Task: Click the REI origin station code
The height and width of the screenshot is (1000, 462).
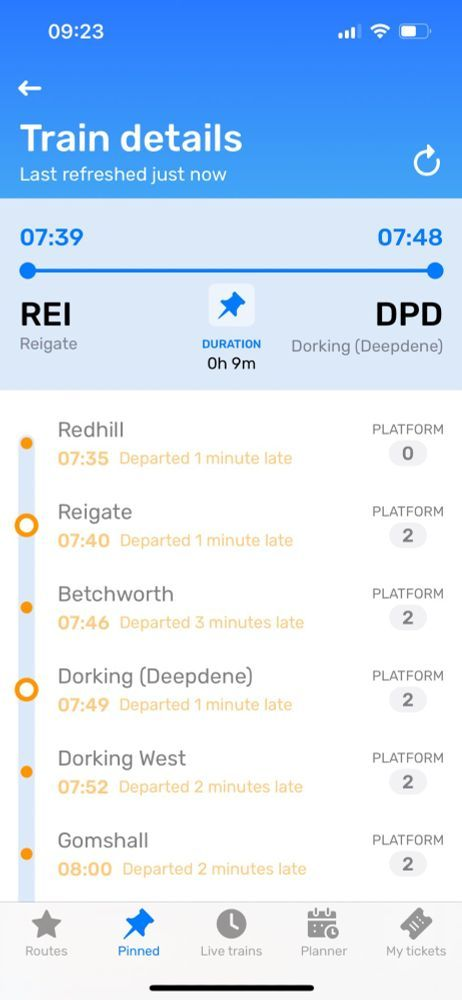Action: coord(45,314)
